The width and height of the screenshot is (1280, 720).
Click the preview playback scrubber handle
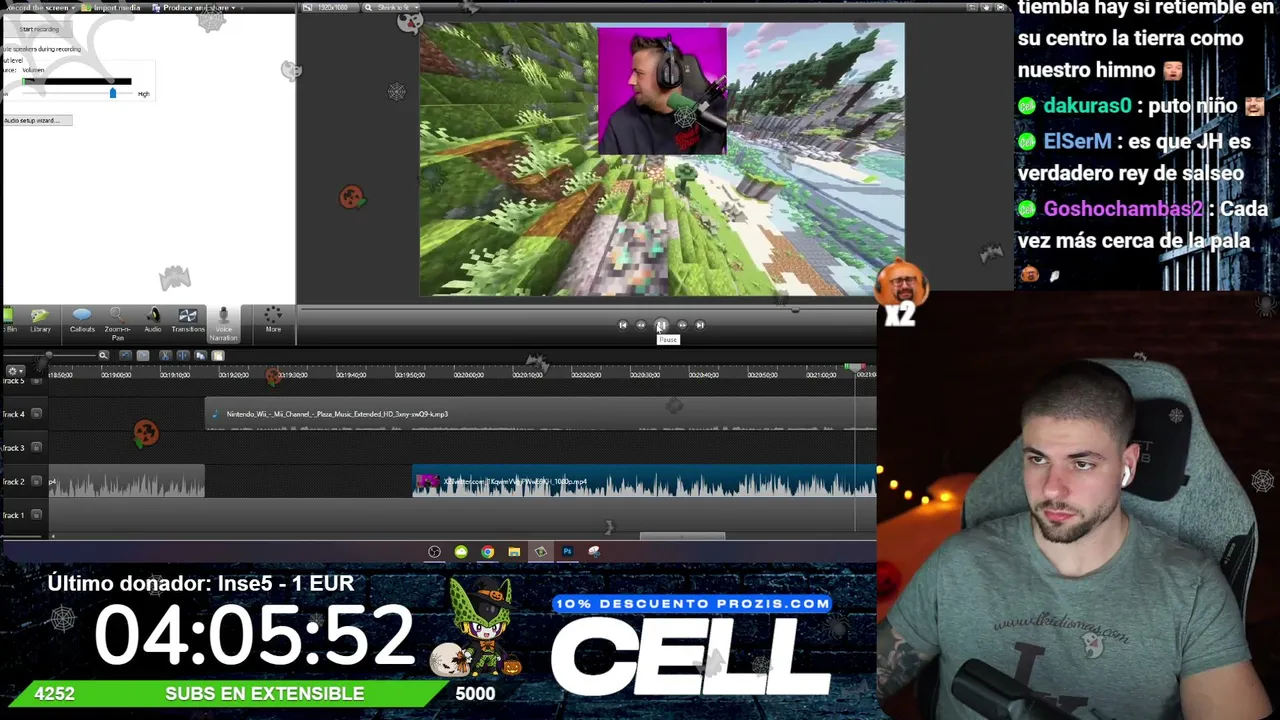click(x=795, y=310)
